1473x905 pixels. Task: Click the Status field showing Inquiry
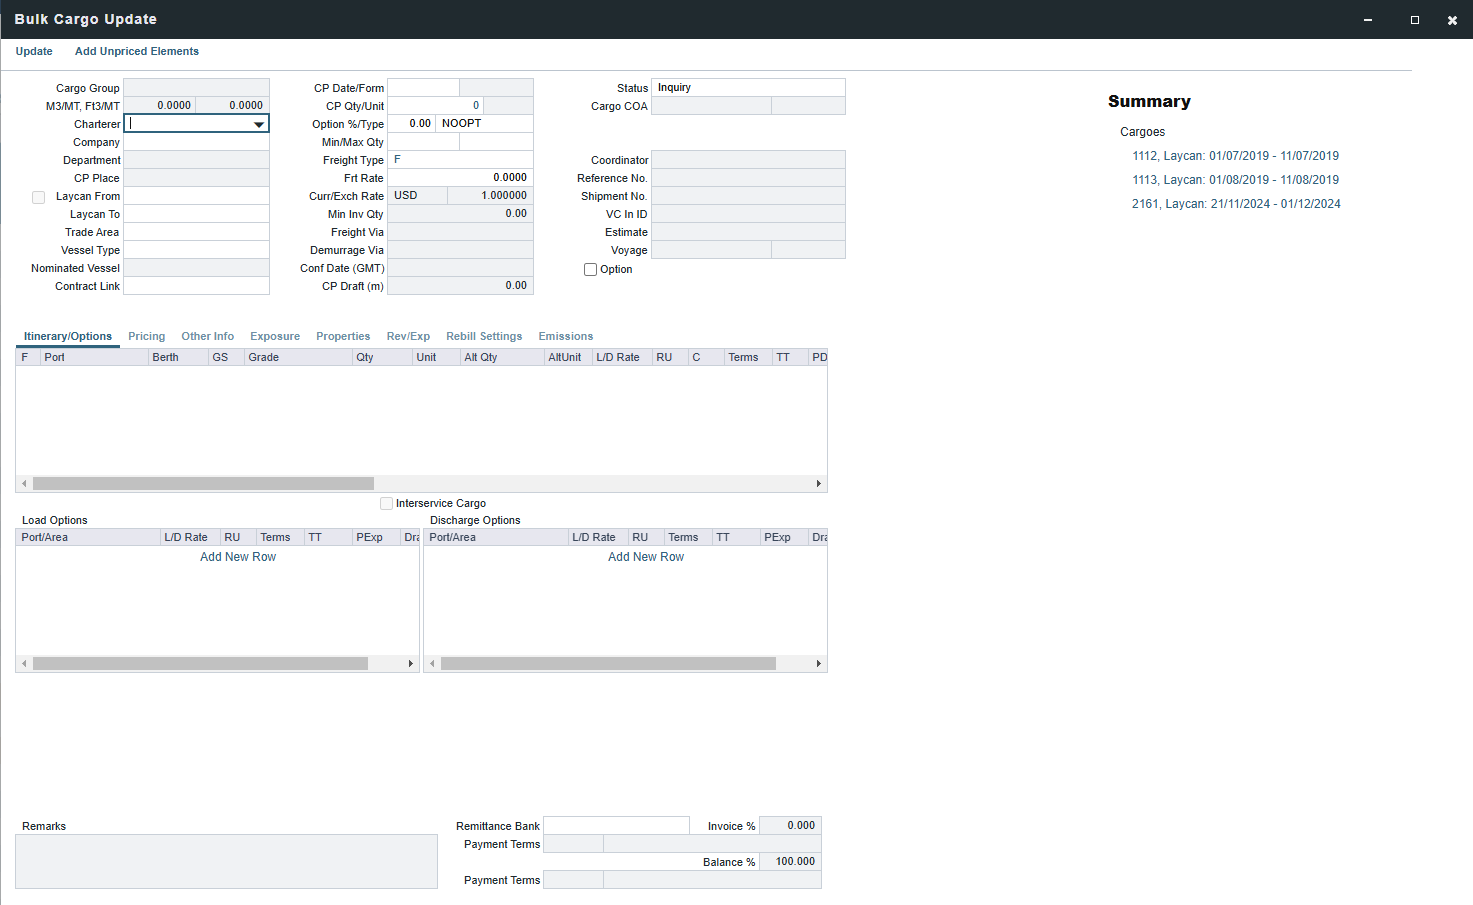(747, 88)
